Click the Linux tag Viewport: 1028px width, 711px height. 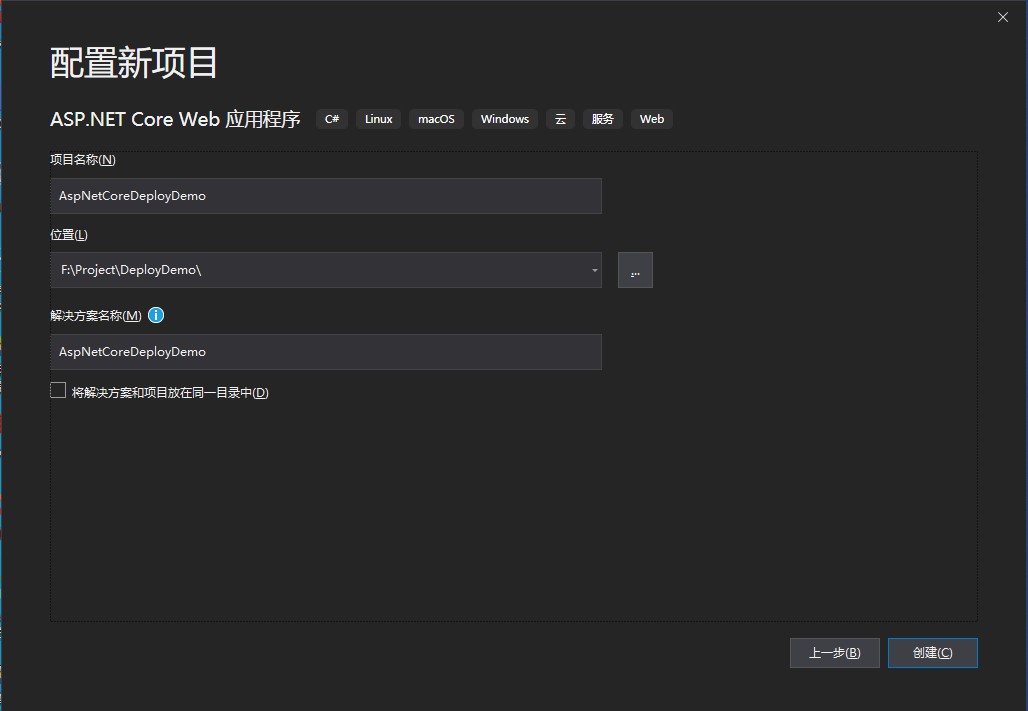tap(378, 119)
